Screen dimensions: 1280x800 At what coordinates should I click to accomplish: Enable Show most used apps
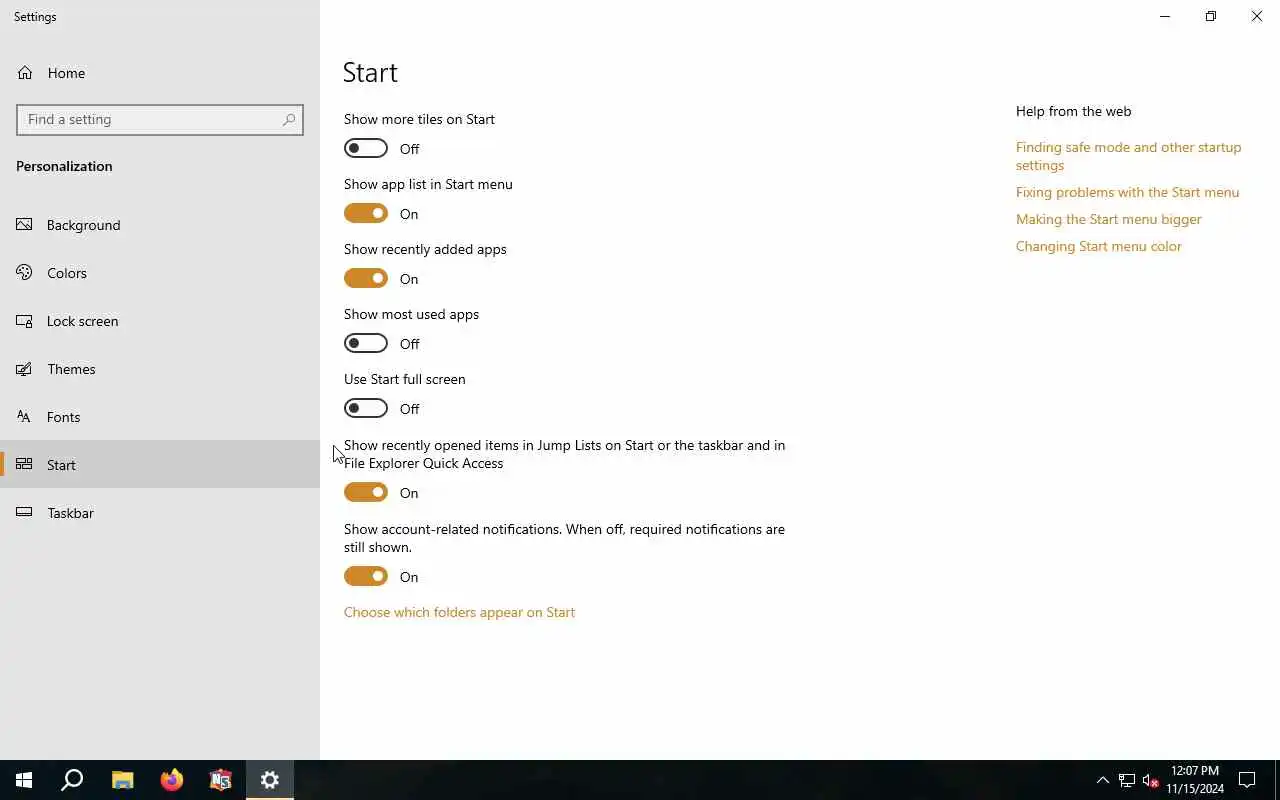pyautogui.click(x=366, y=344)
